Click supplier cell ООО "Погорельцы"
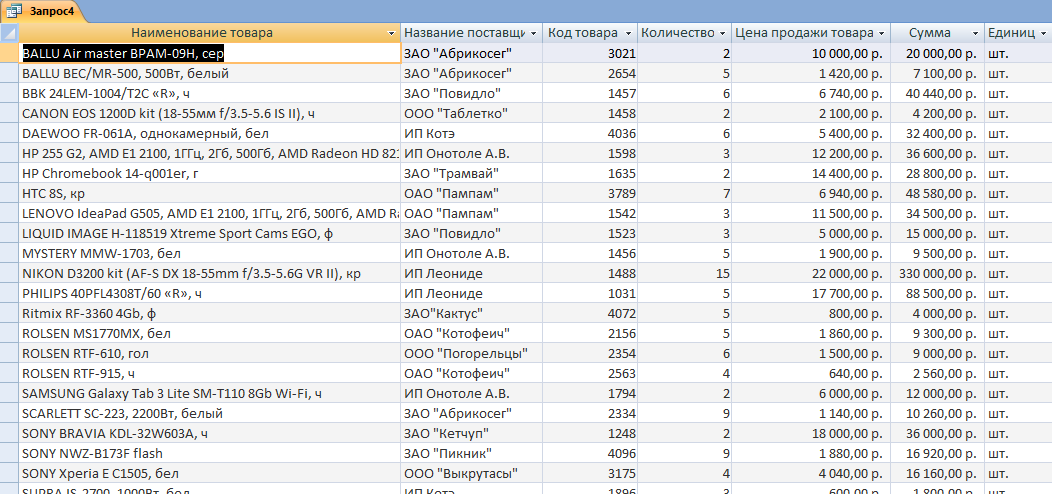 tap(472, 354)
